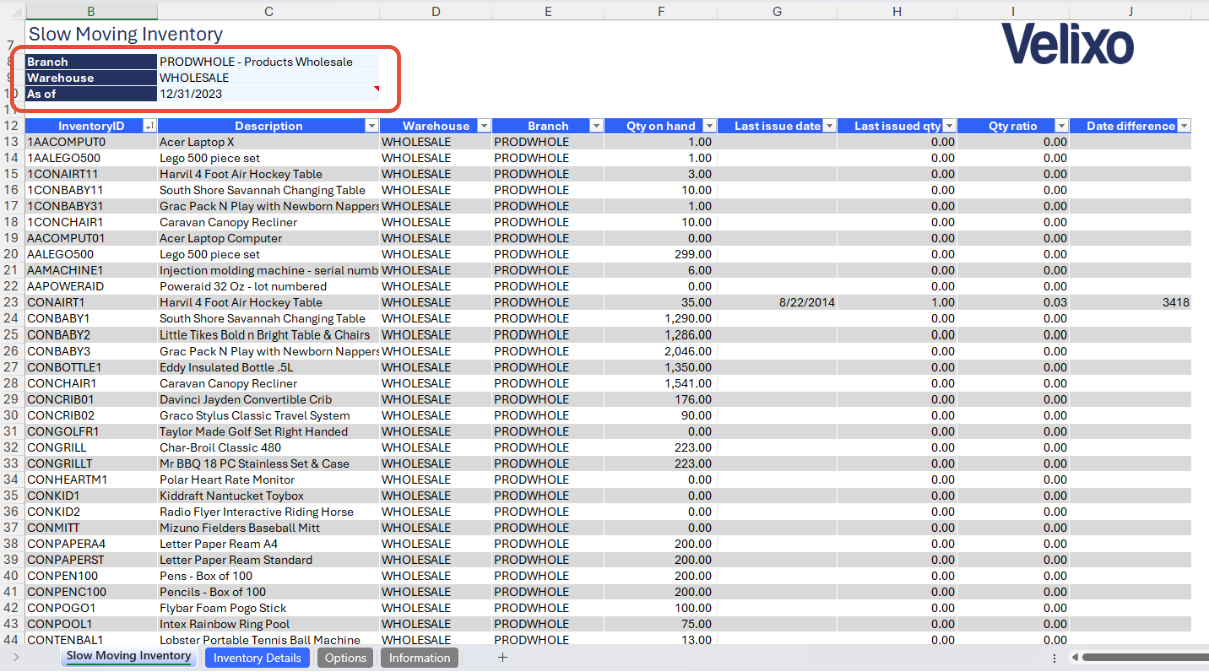The image size is (1209, 672).
Task: Select the CONTENBAL1 inventory ID cell
Action: click(91, 640)
